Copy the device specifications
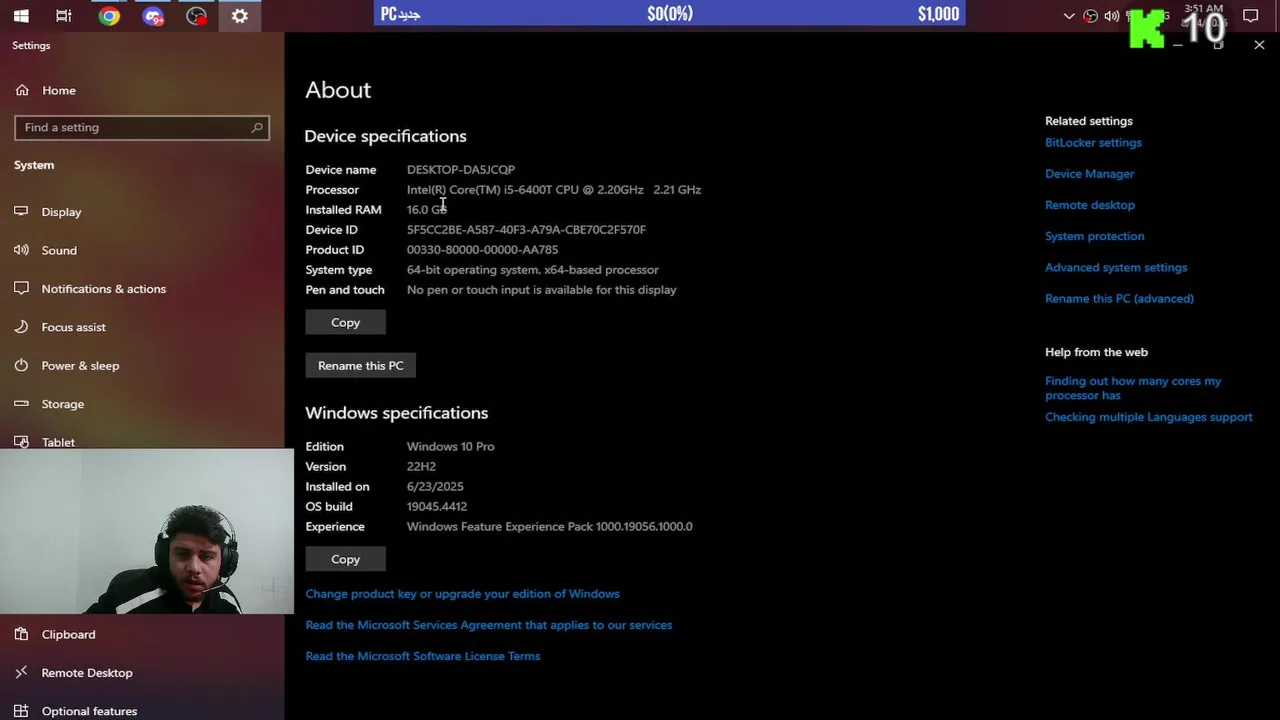Viewport: 1280px width, 720px height. (x=345, y=322)
